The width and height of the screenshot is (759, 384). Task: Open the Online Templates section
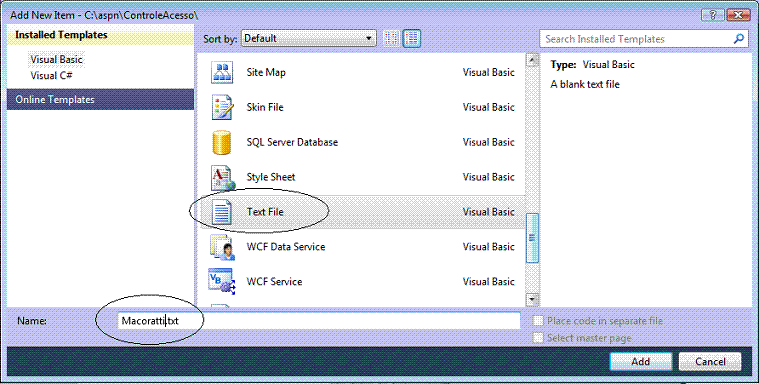[x=100, y=99]
